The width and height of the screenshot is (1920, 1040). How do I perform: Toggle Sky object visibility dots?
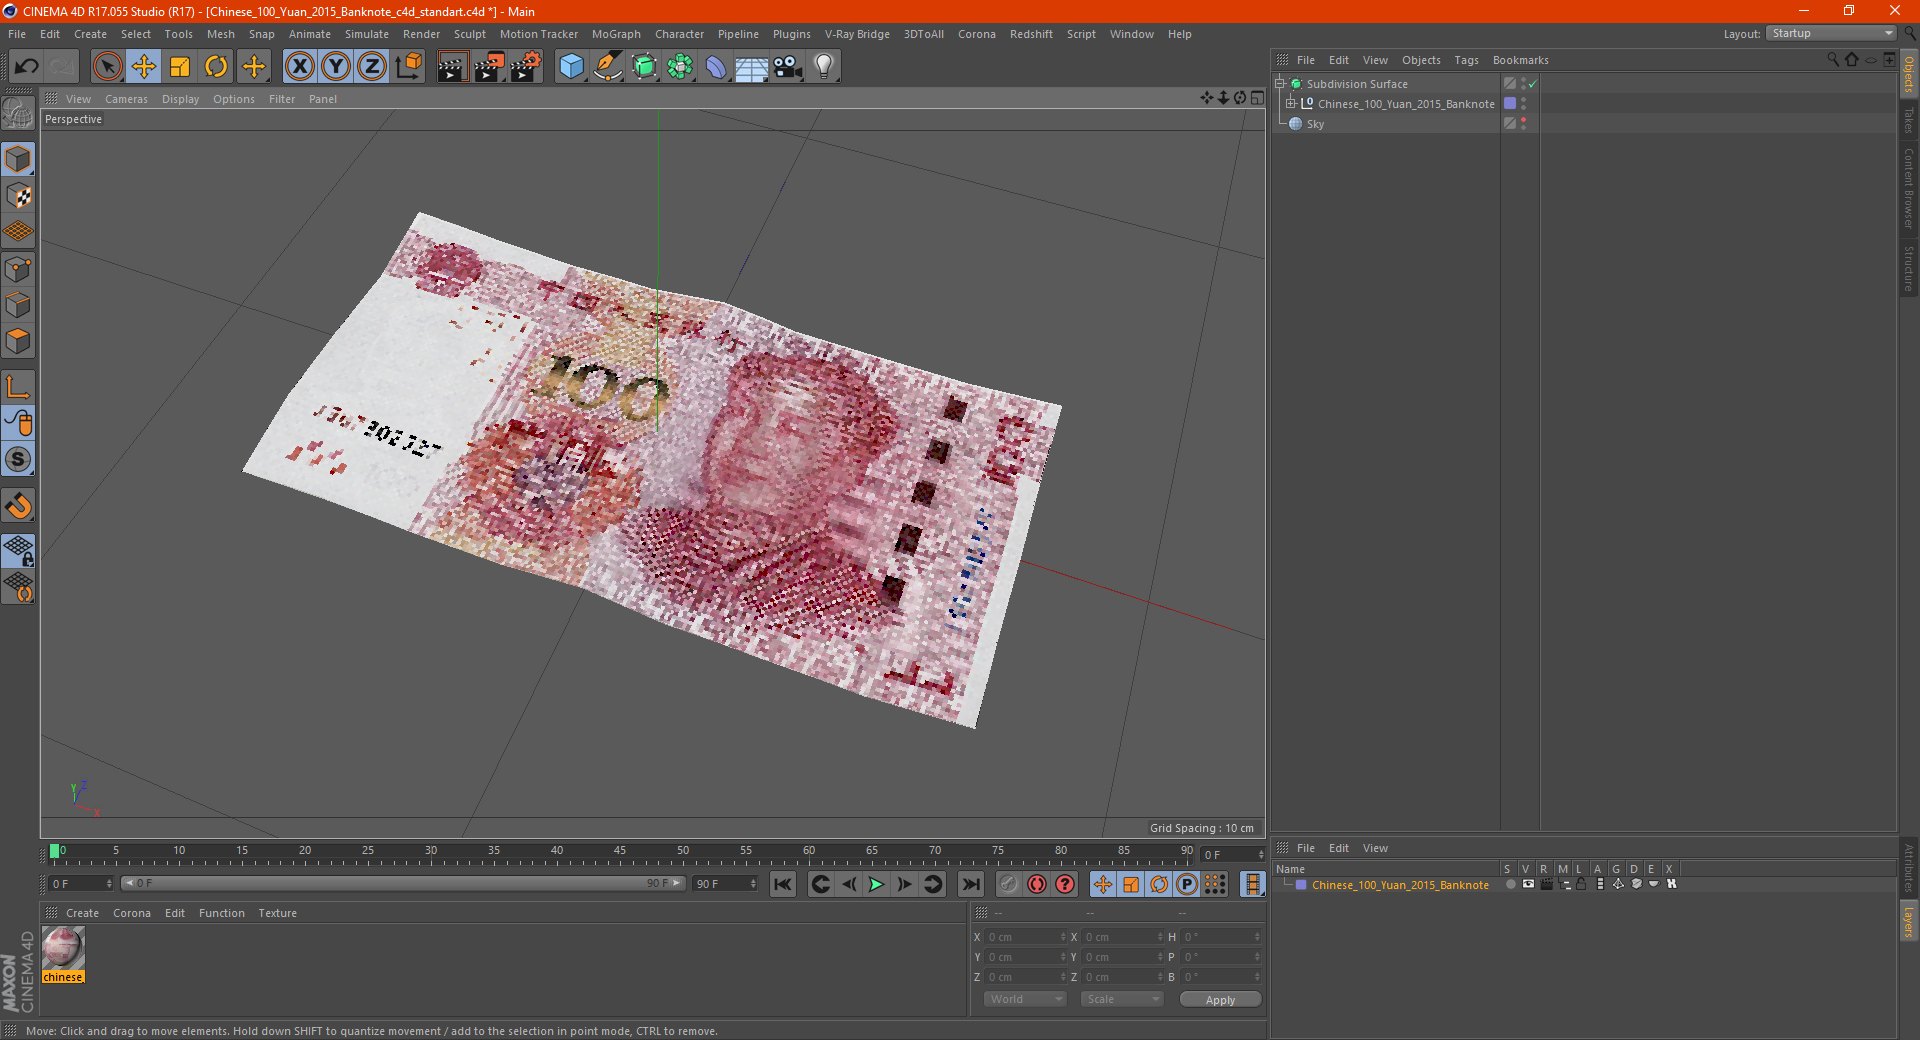pyautogui.click(x=1523, y=124)
